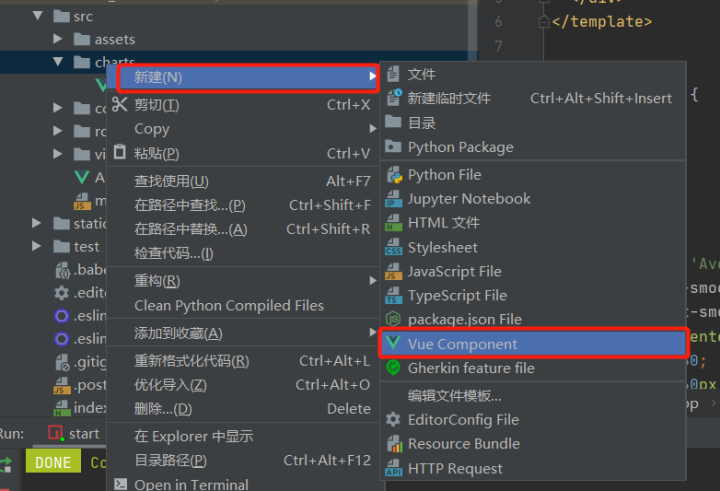
Task: Select 在路径中查找...(P) entry
Action: coord(242,205)
